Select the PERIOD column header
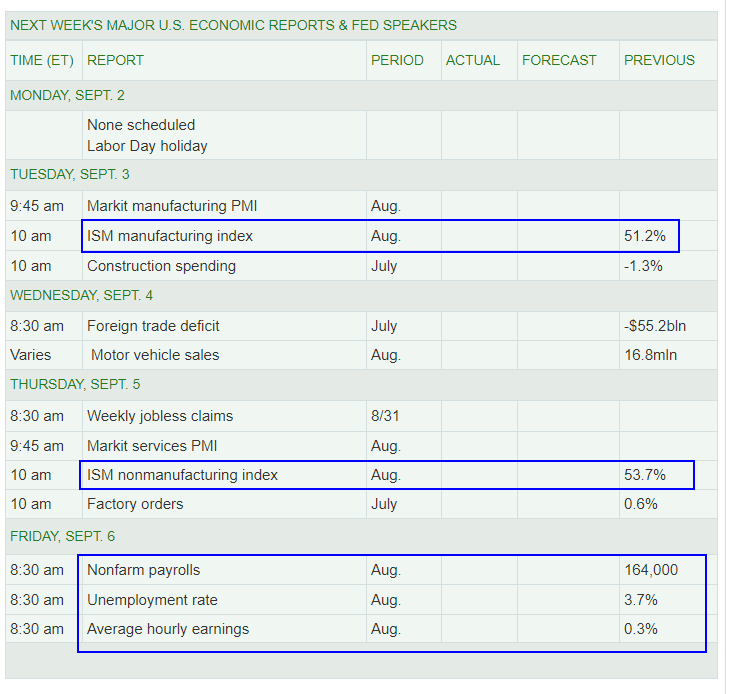This screenshot has width=738, height=694. (397, 61)
